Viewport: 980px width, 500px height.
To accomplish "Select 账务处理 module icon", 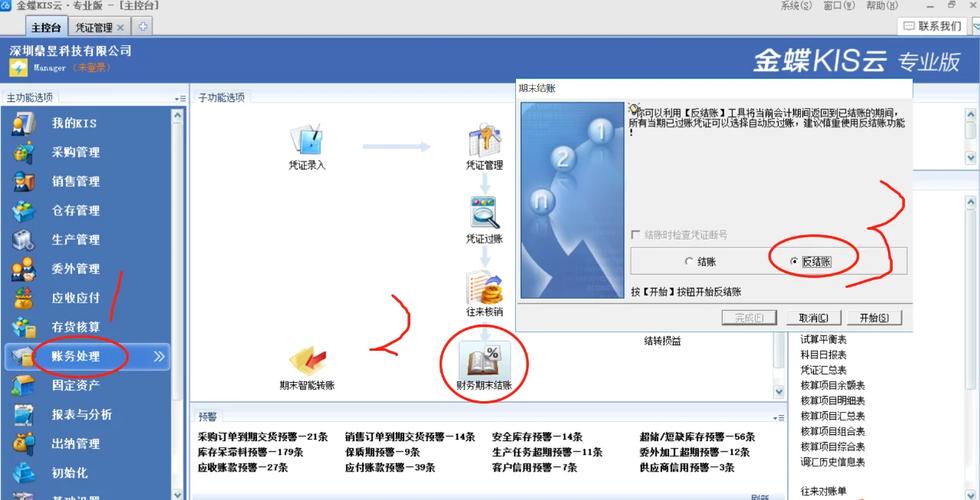I will point(22,356).
